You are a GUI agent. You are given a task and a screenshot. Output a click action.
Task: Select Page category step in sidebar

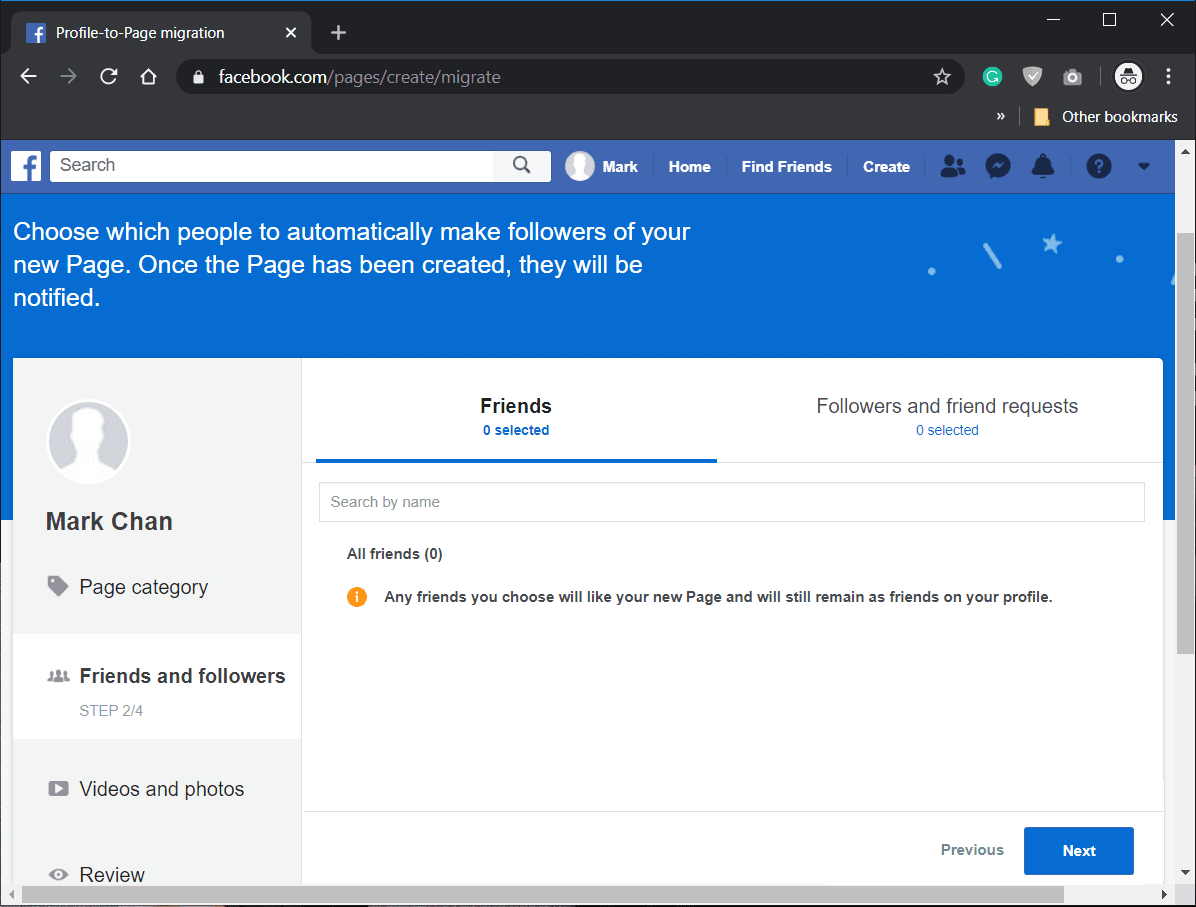143,587
